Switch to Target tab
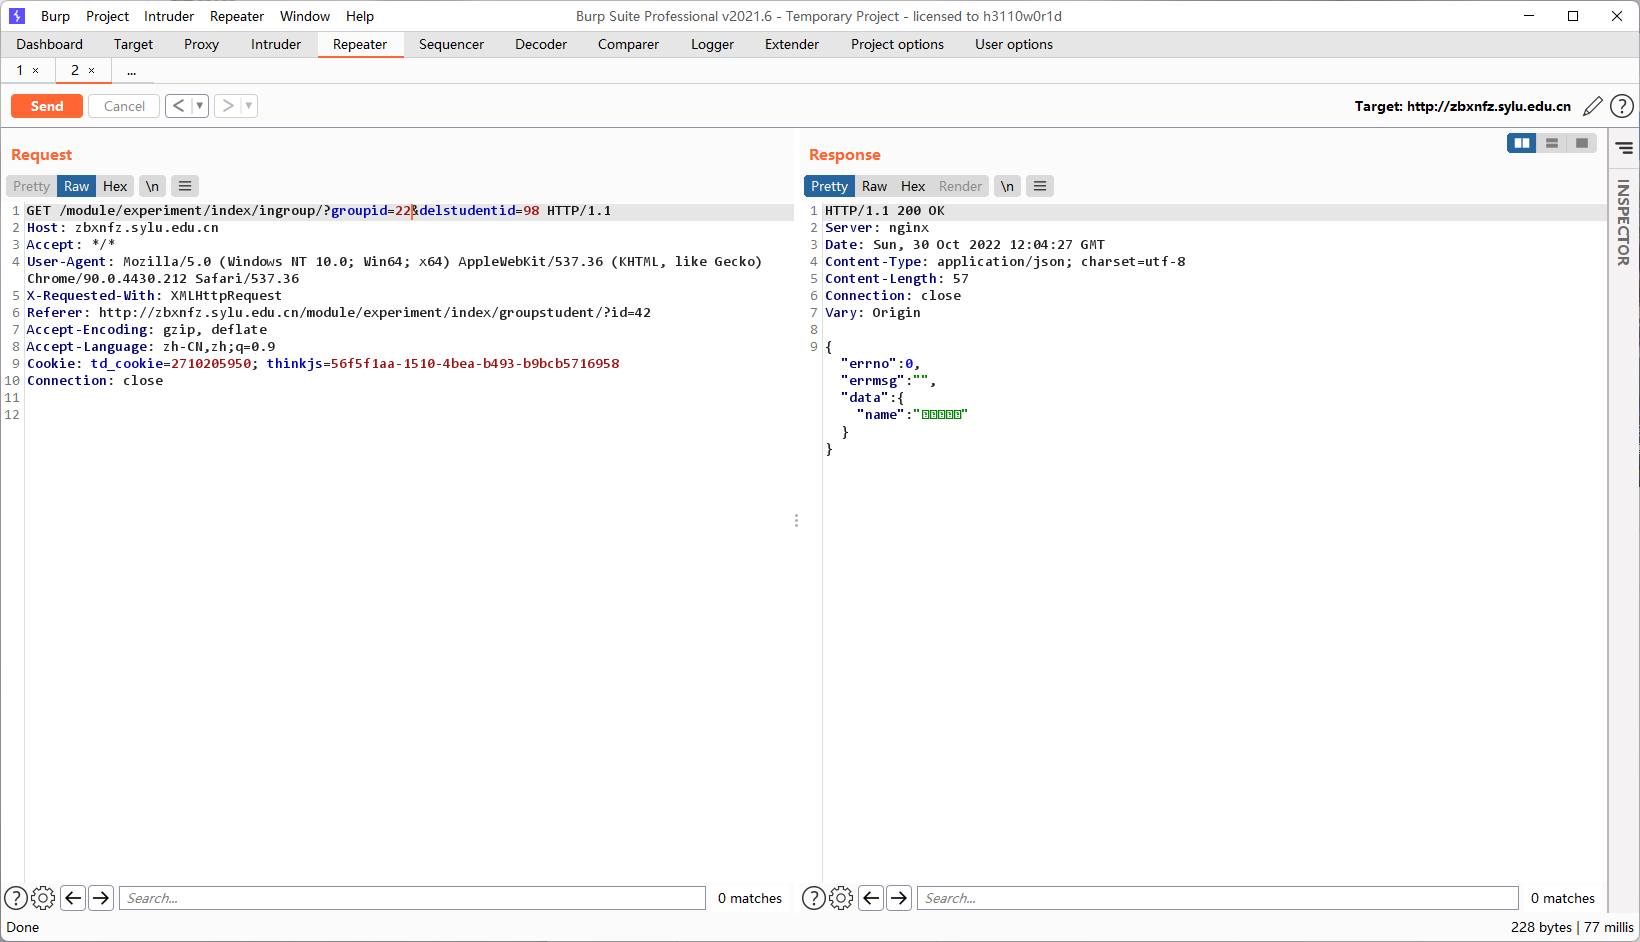 point(133,44)
